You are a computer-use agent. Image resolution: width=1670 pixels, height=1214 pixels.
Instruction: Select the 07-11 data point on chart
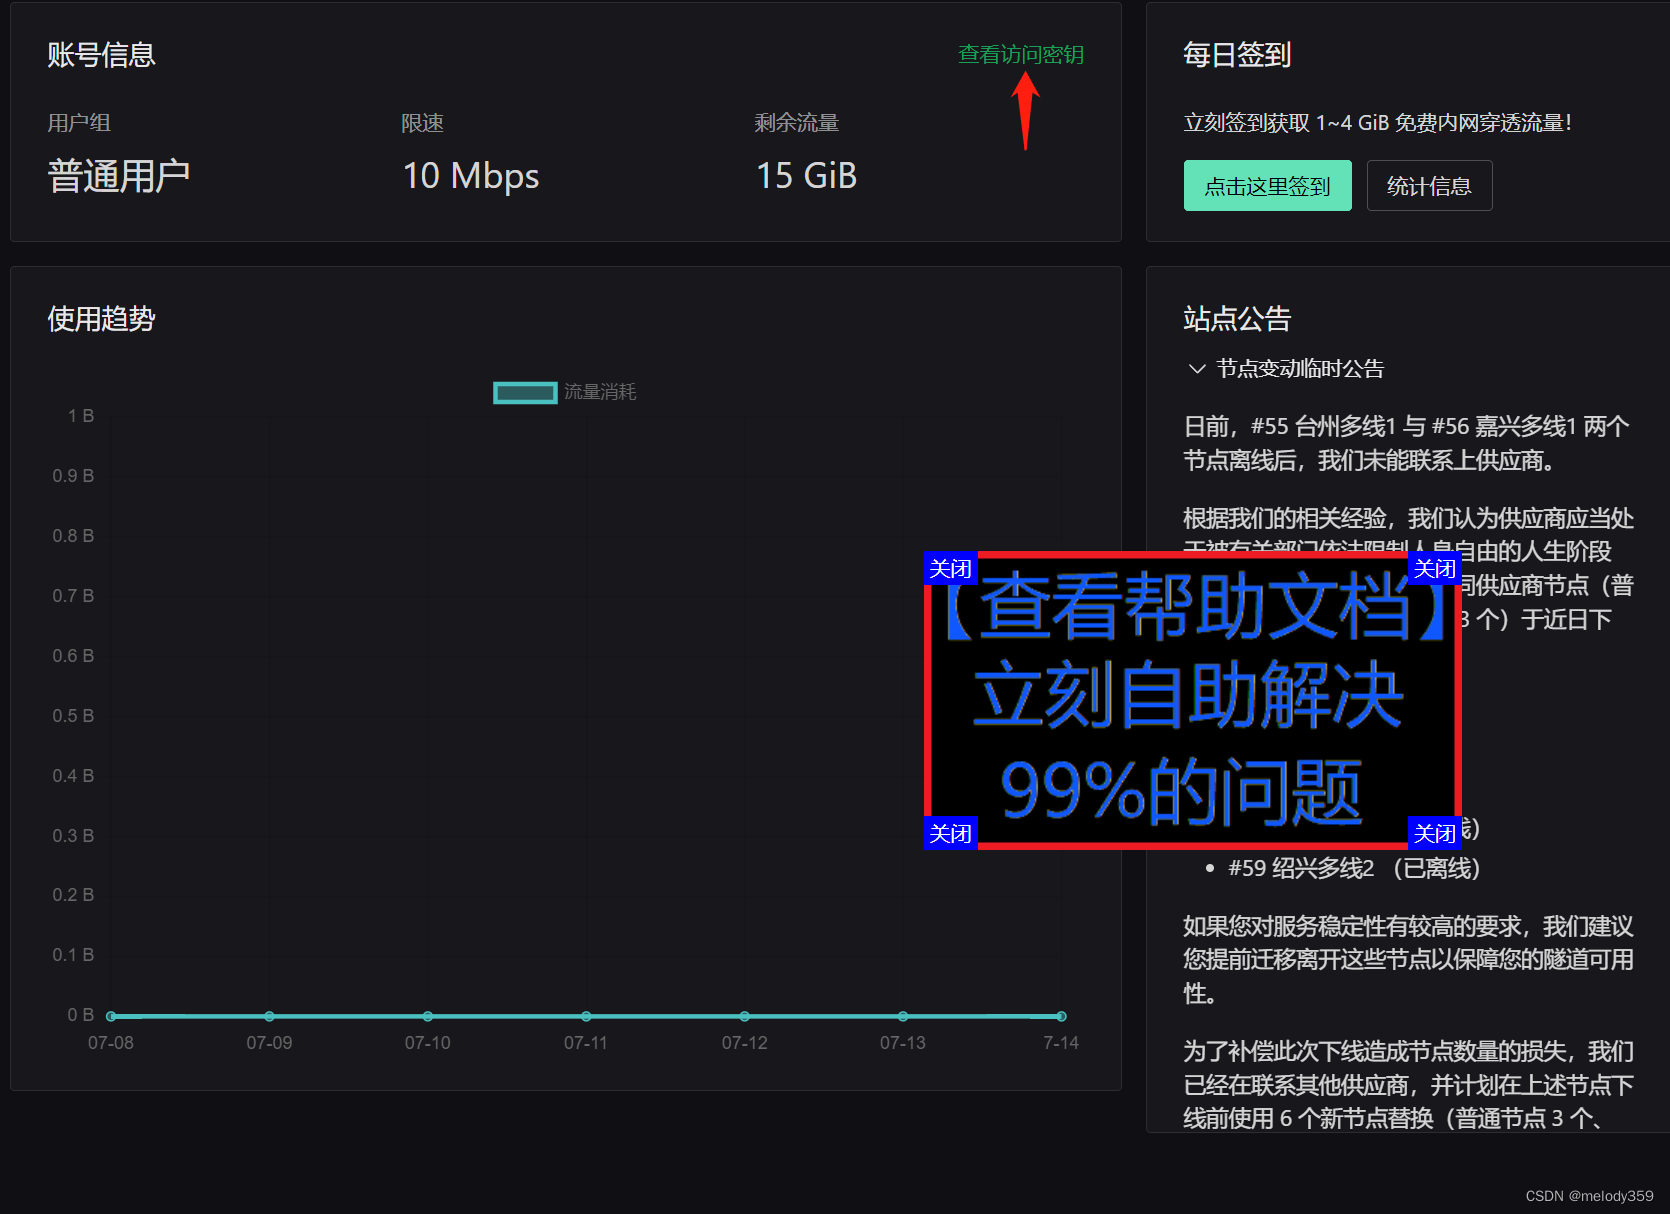click(586, 1016)
